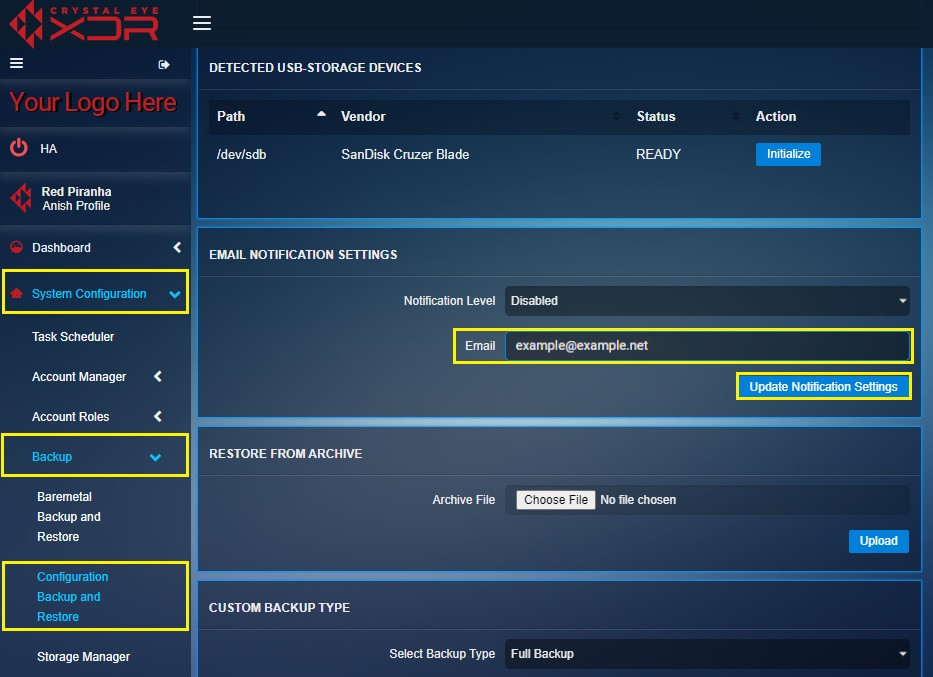Viewport: 933px width, 677px height.
Task: Click the Path column header
Action: (231, 117)
